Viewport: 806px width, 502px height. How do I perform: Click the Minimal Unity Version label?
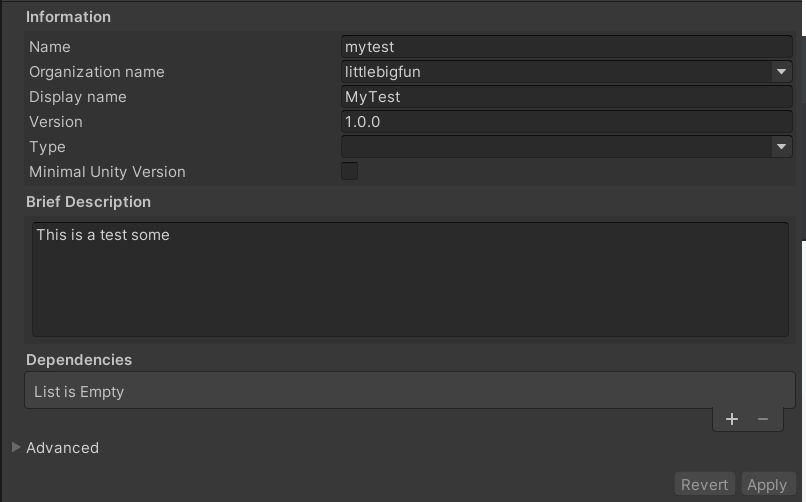pyautogui.click(x=107, y=172)
